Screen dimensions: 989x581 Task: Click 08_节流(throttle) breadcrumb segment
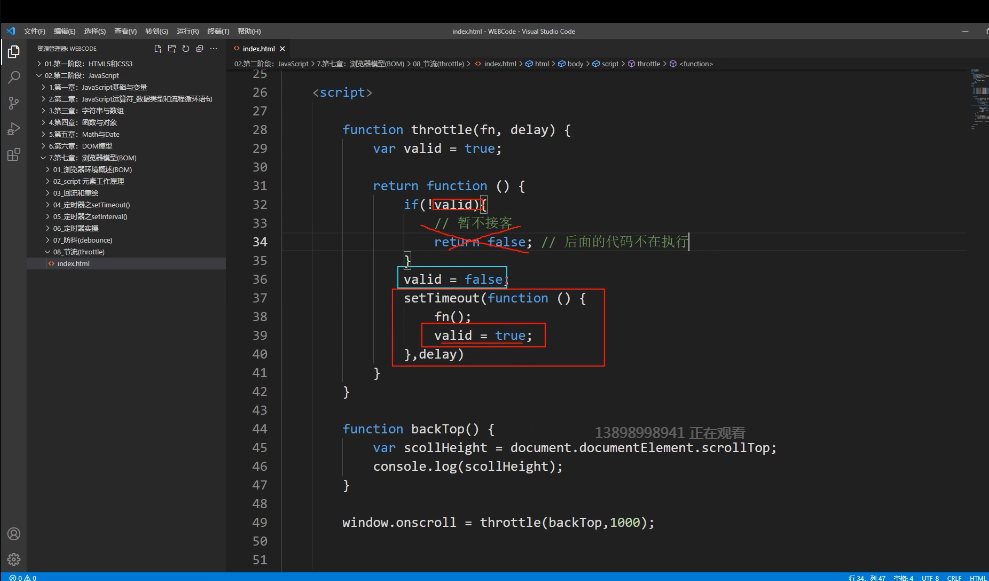point(438,64)
